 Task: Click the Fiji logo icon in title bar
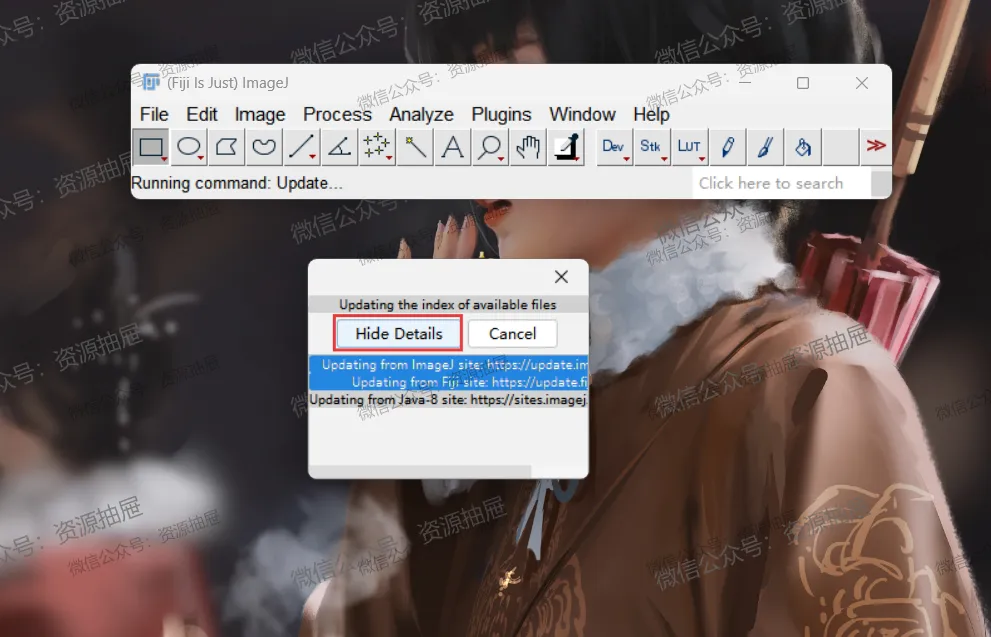[150, 82]
